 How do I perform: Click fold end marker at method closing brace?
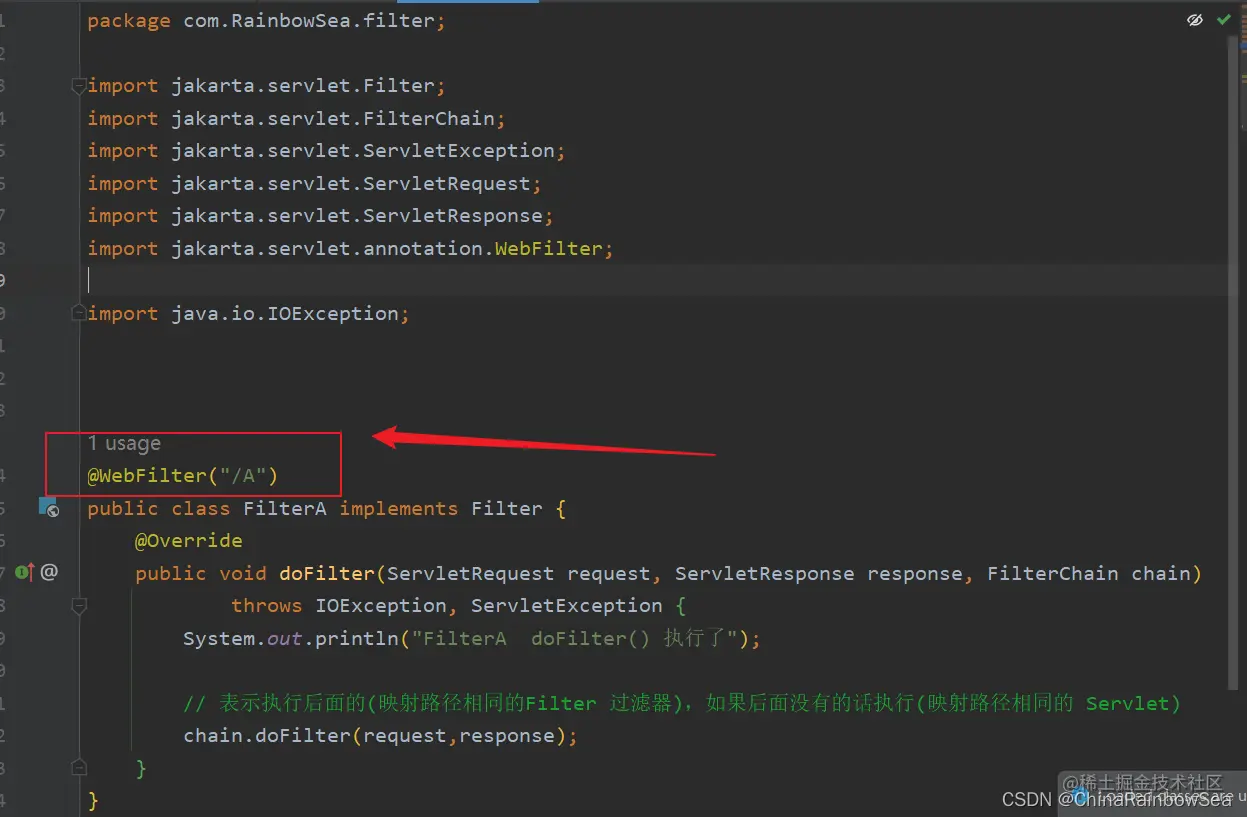coord(79,767)
